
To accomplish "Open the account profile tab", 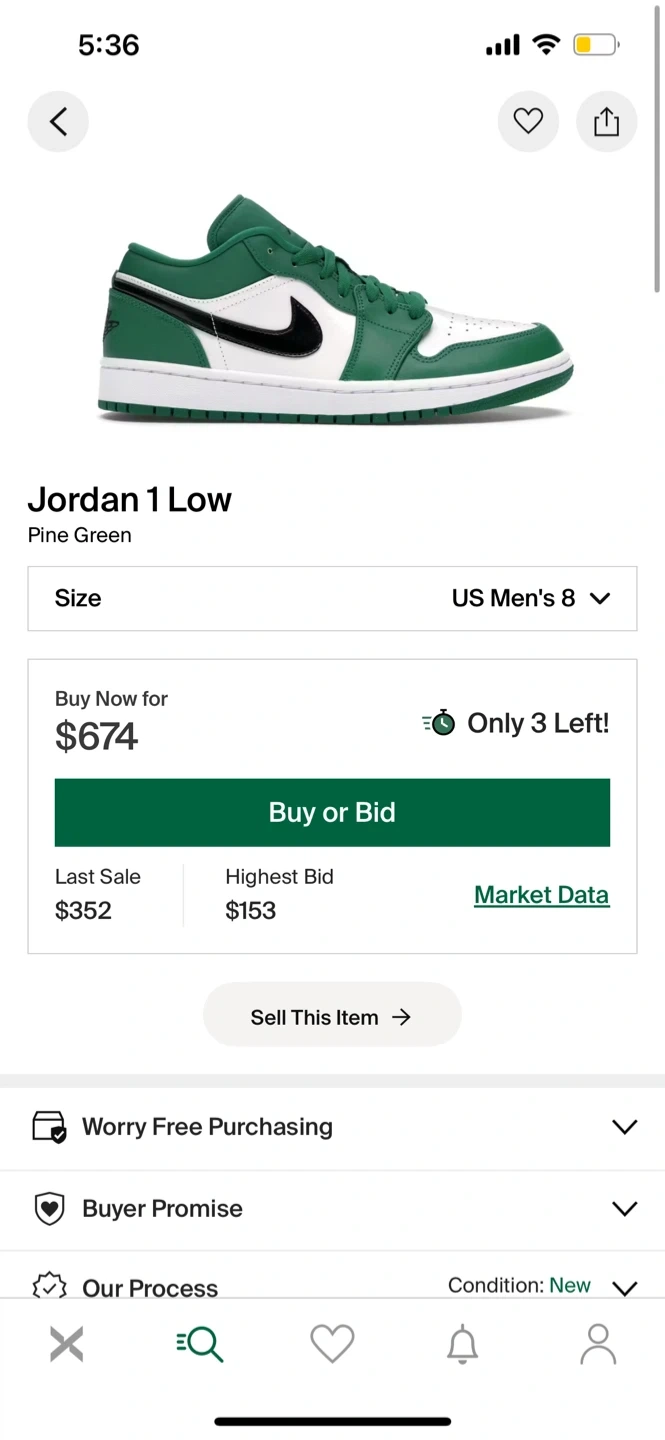I will pos(598,1344).
